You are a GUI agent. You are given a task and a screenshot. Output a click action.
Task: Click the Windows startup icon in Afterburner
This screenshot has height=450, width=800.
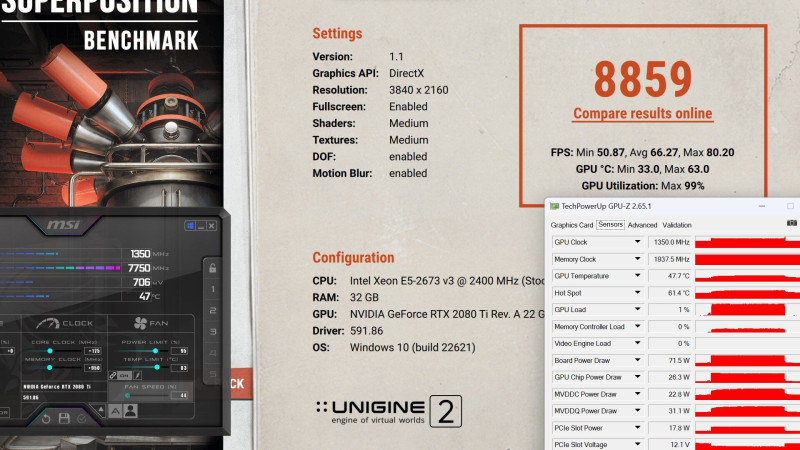(x=190, y=226)
